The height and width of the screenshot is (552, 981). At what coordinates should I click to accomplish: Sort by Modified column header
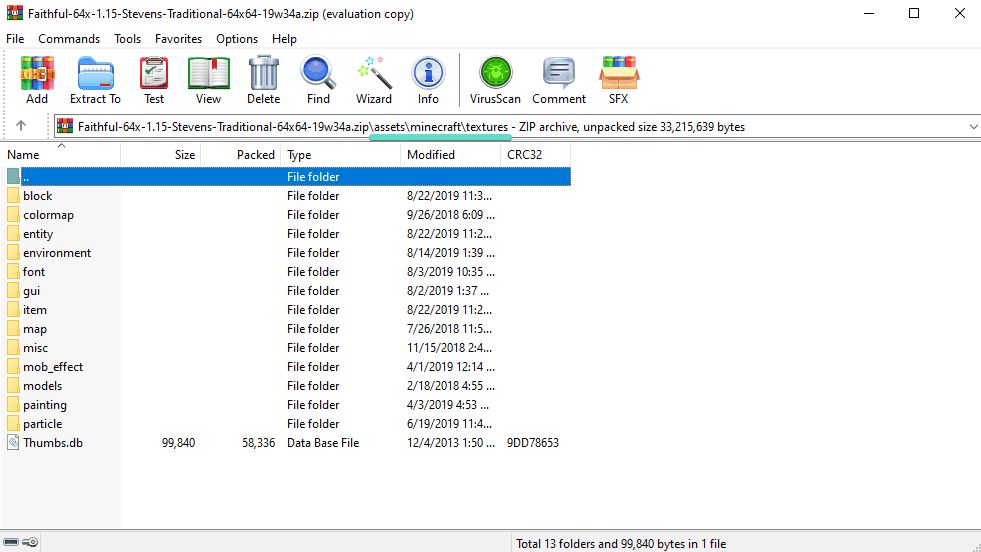(x=450, y=155)
